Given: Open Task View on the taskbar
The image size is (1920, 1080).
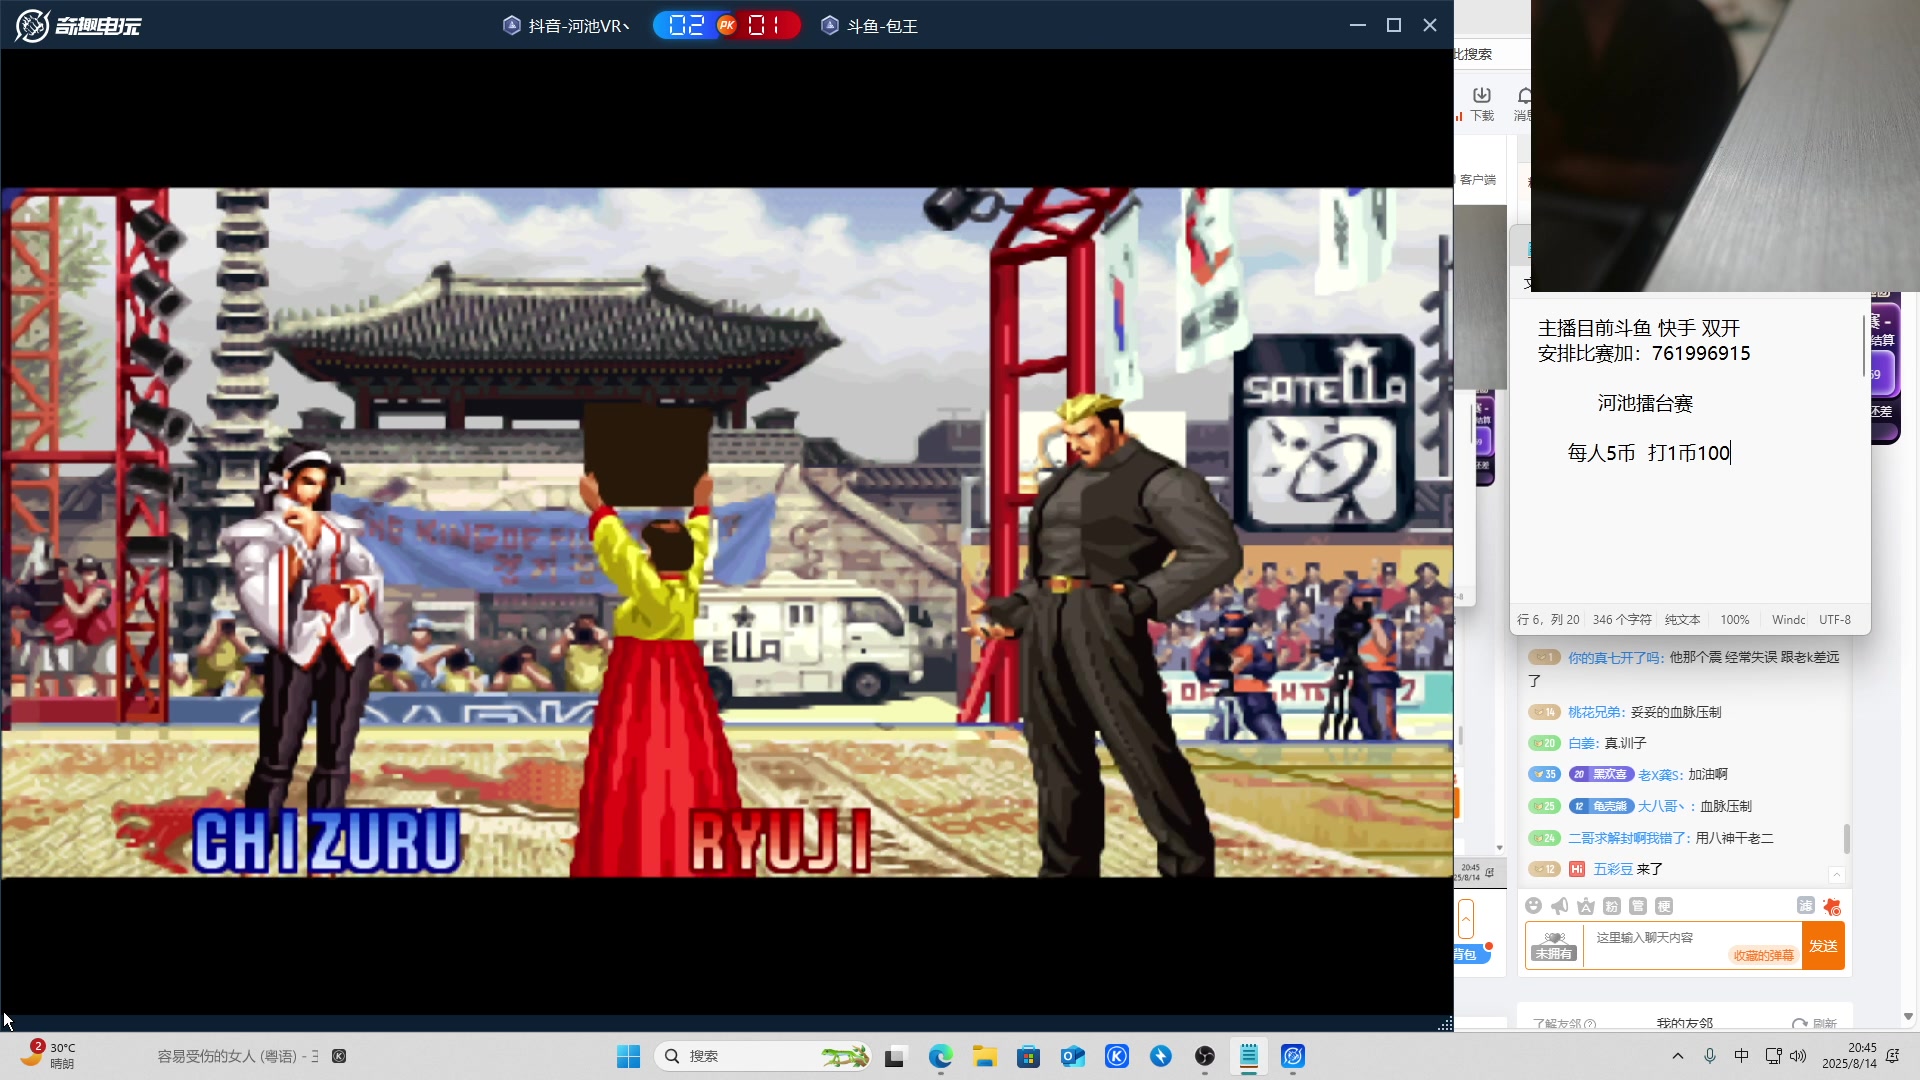Looking at the screenshot, I should click(895, 1056).
